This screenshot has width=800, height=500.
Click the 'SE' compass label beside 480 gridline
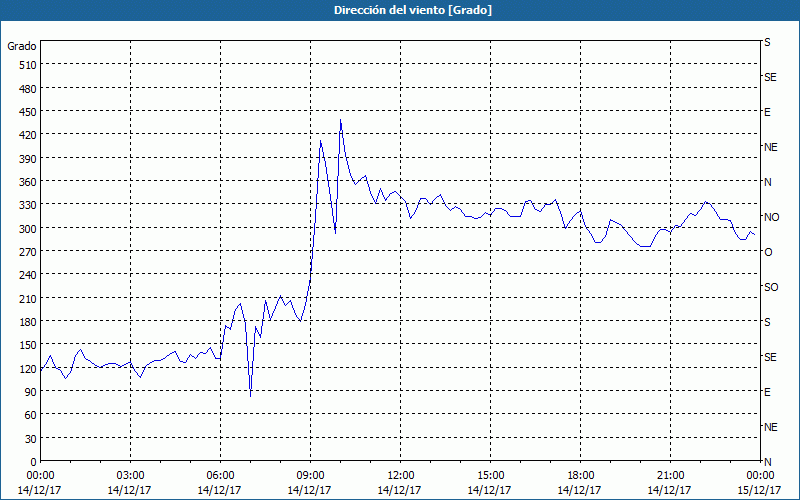tap(770, 77)
